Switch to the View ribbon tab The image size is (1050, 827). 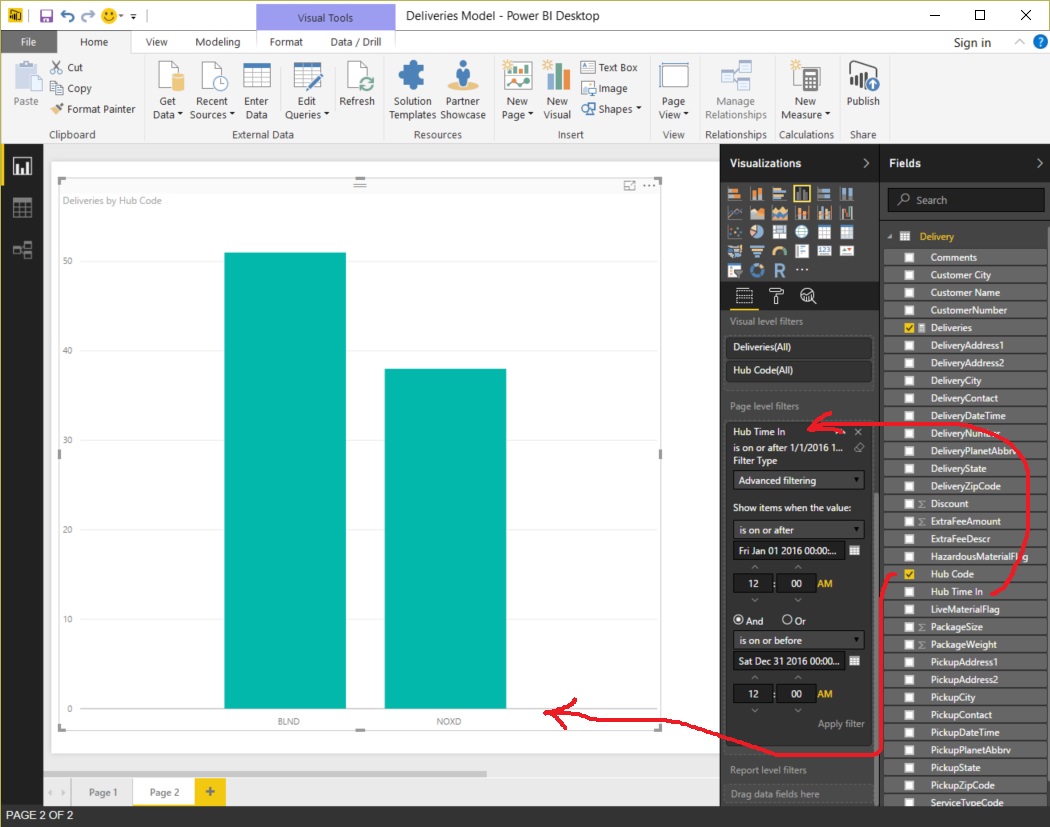[157, 42]
